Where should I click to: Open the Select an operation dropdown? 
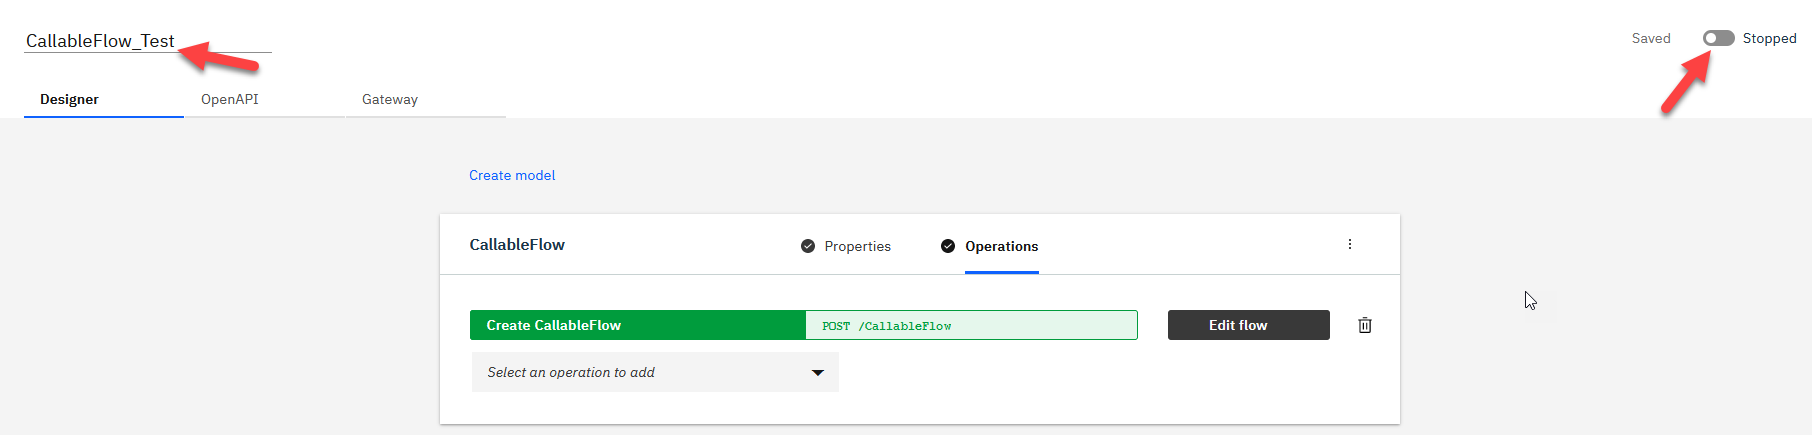654,372
